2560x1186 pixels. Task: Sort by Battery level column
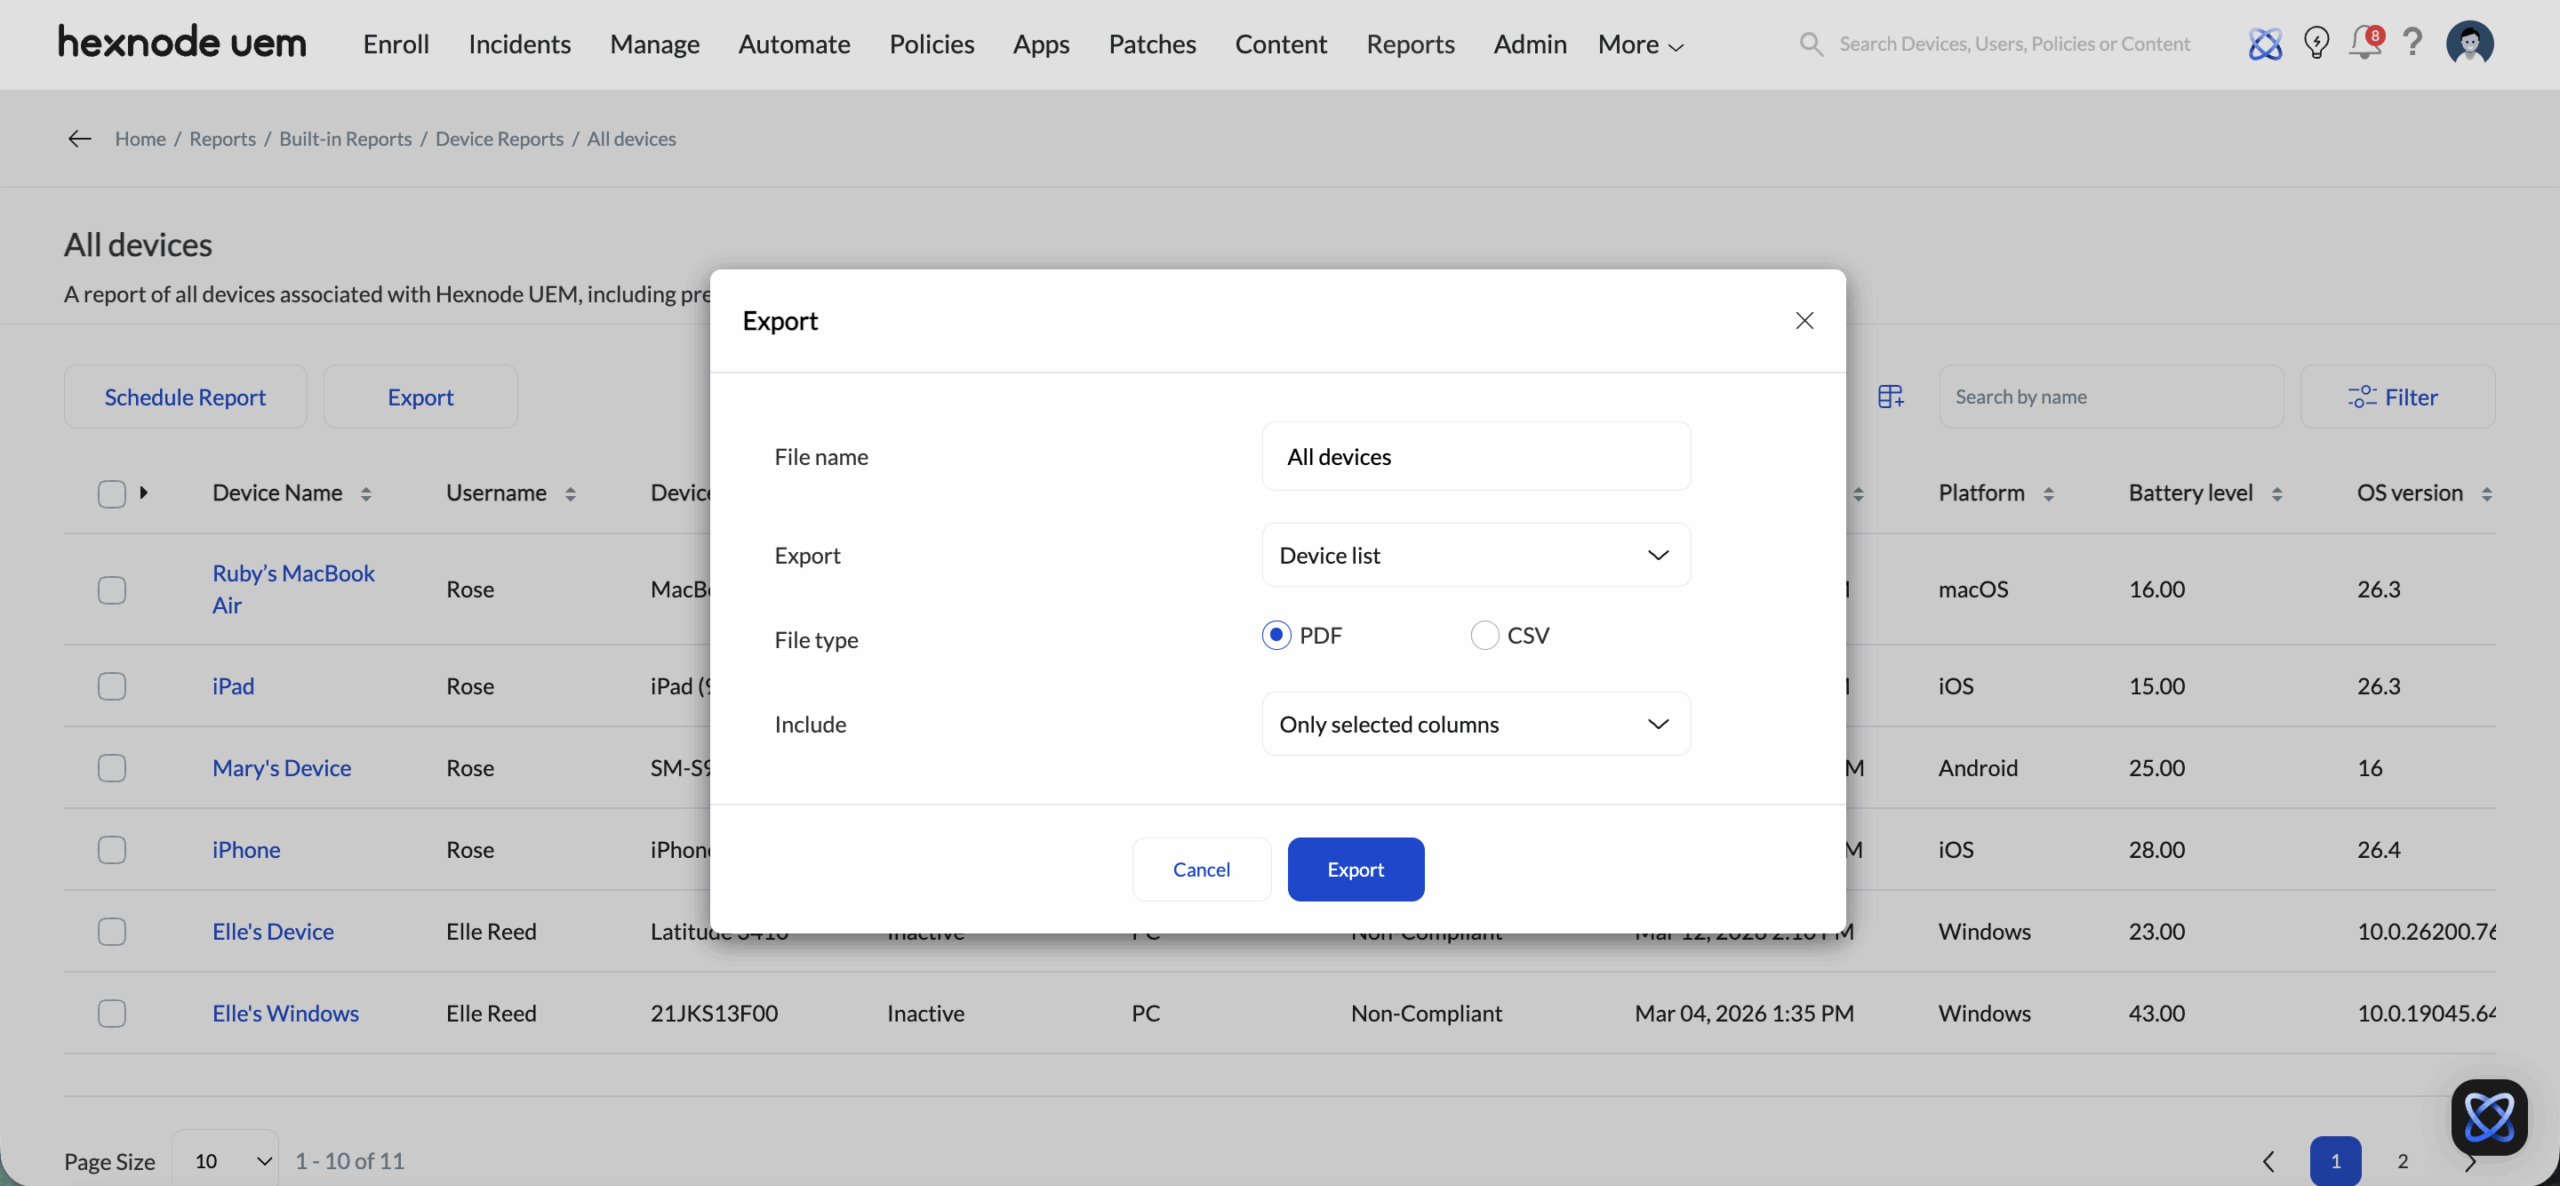(2277, 494)
